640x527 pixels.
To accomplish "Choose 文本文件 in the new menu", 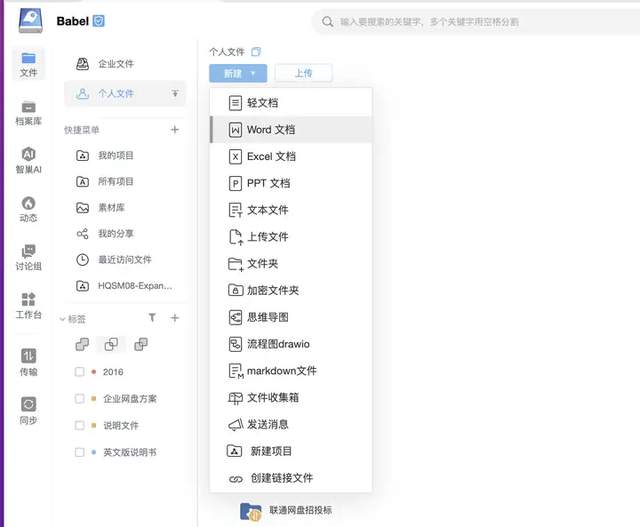I will (x=291, y=210).
